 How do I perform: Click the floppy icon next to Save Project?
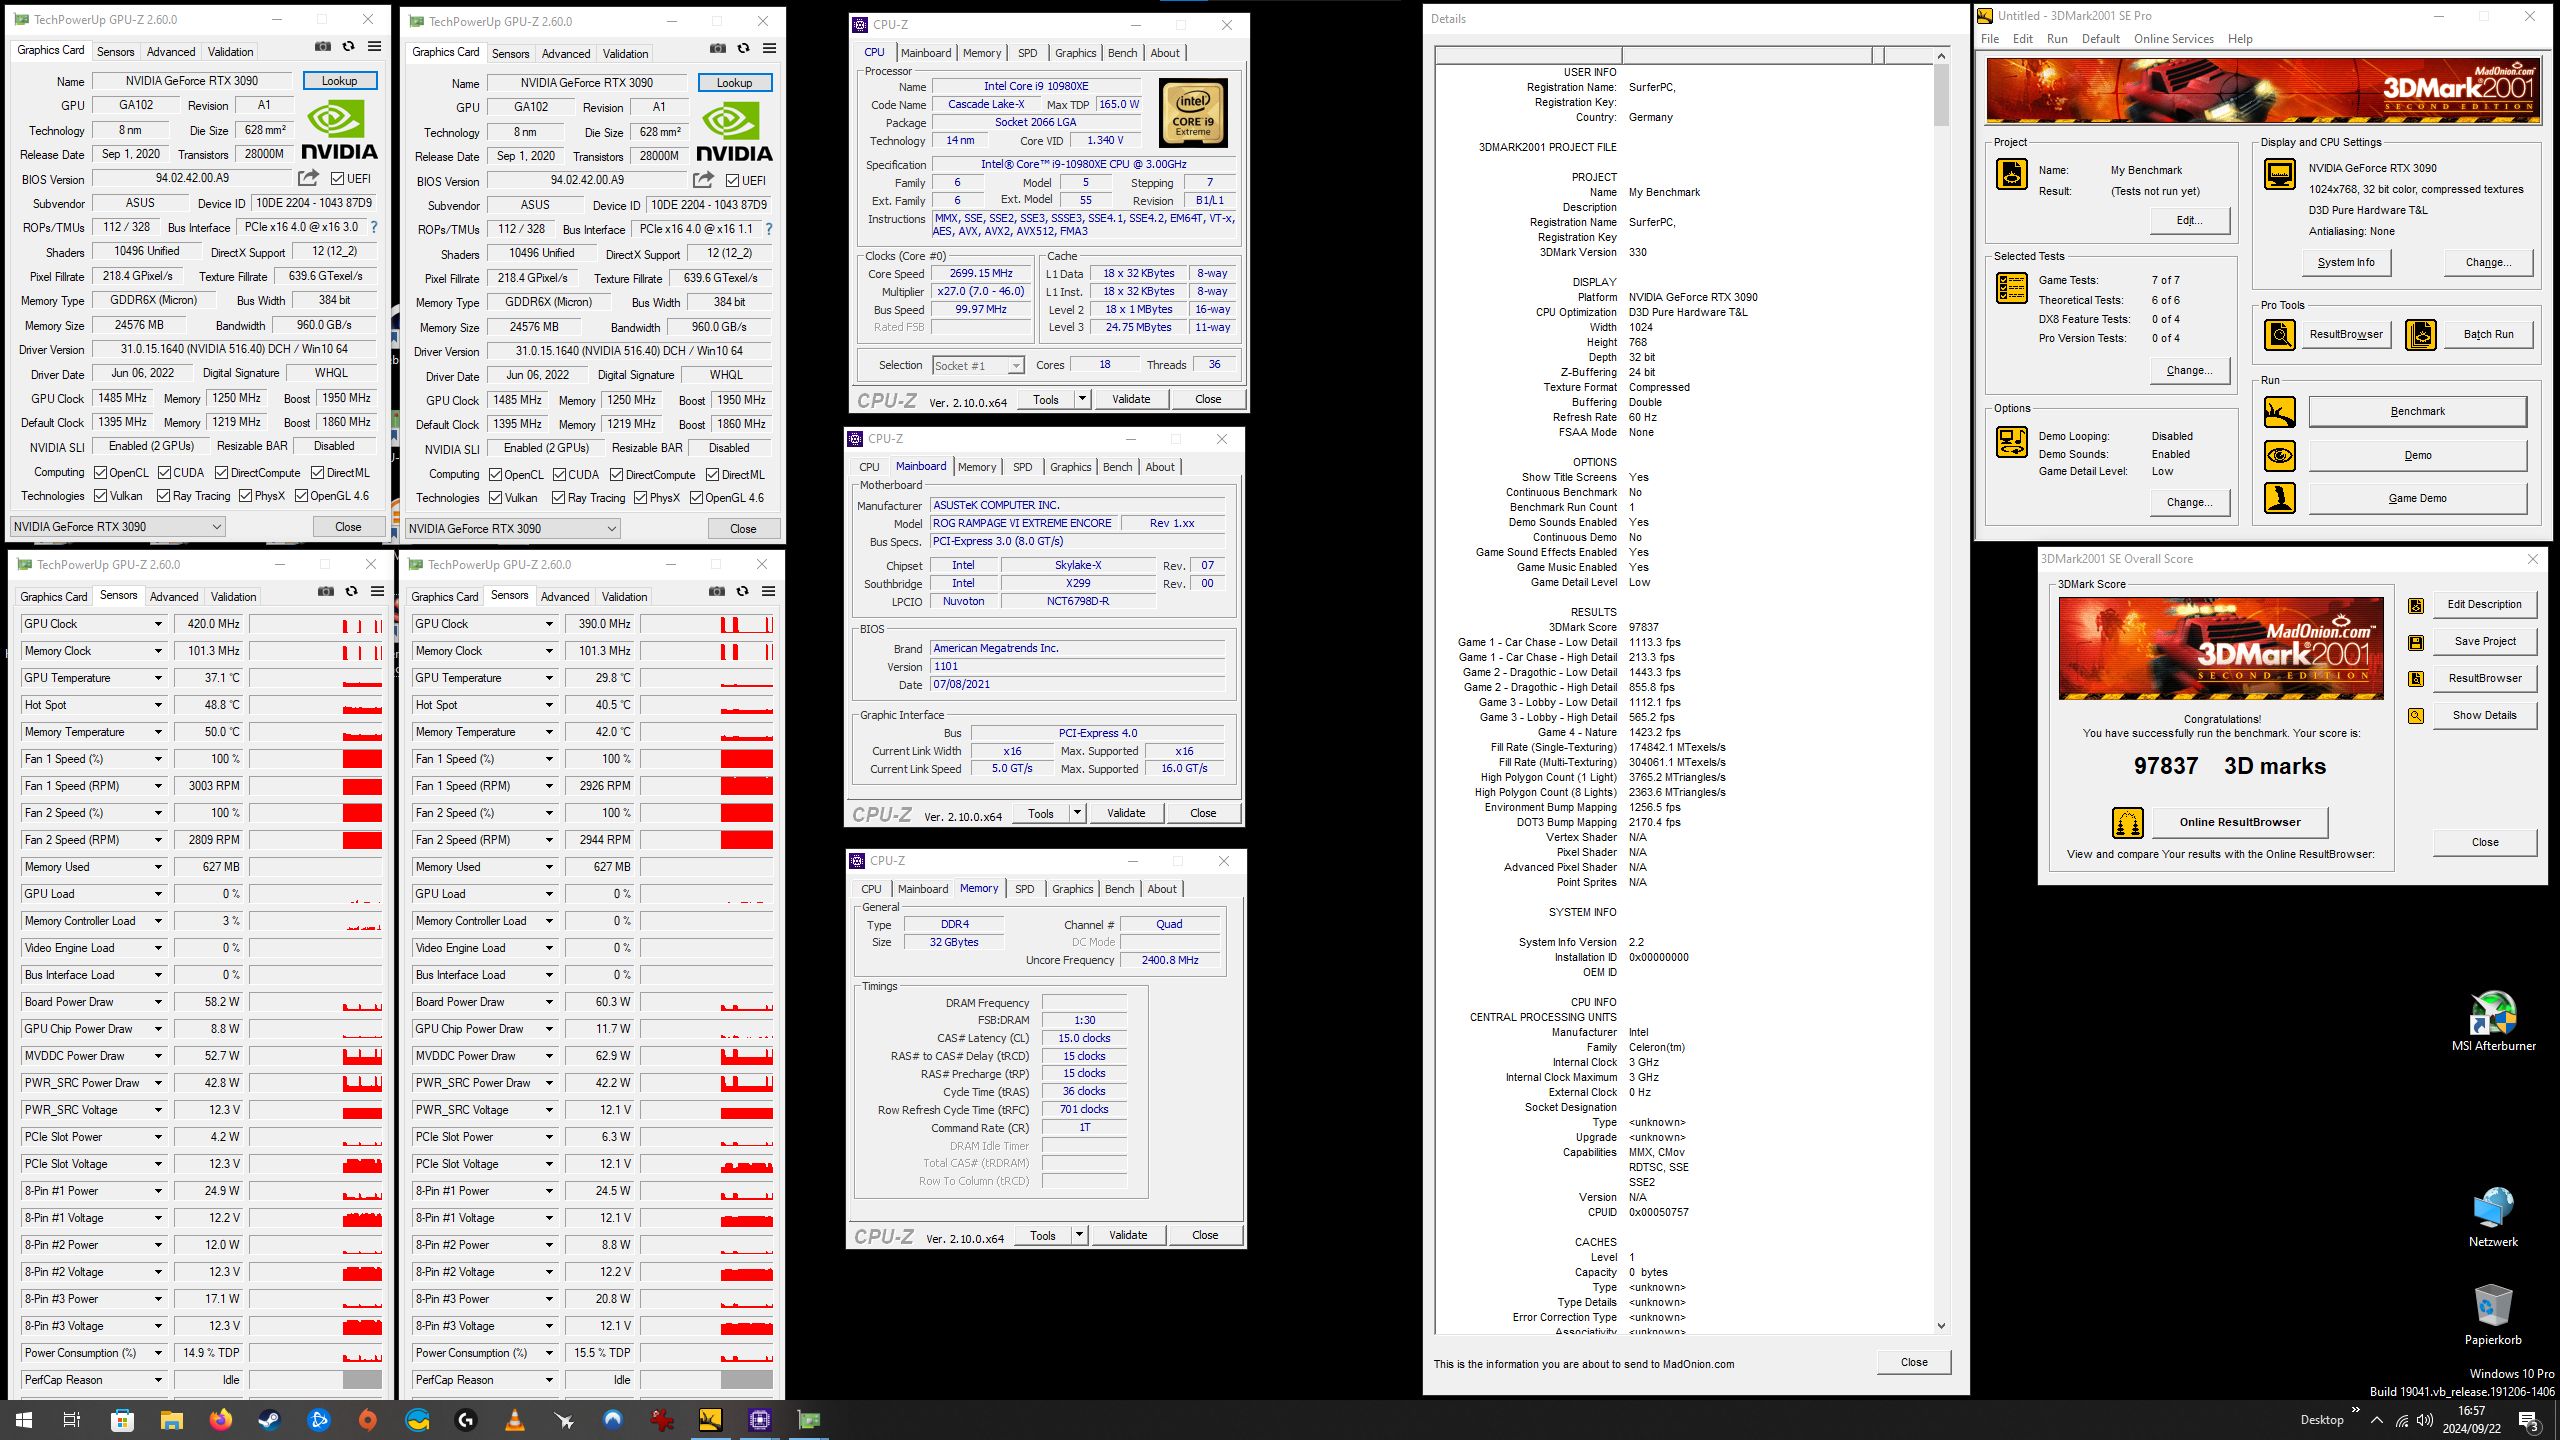click(x=2416, y=642)
